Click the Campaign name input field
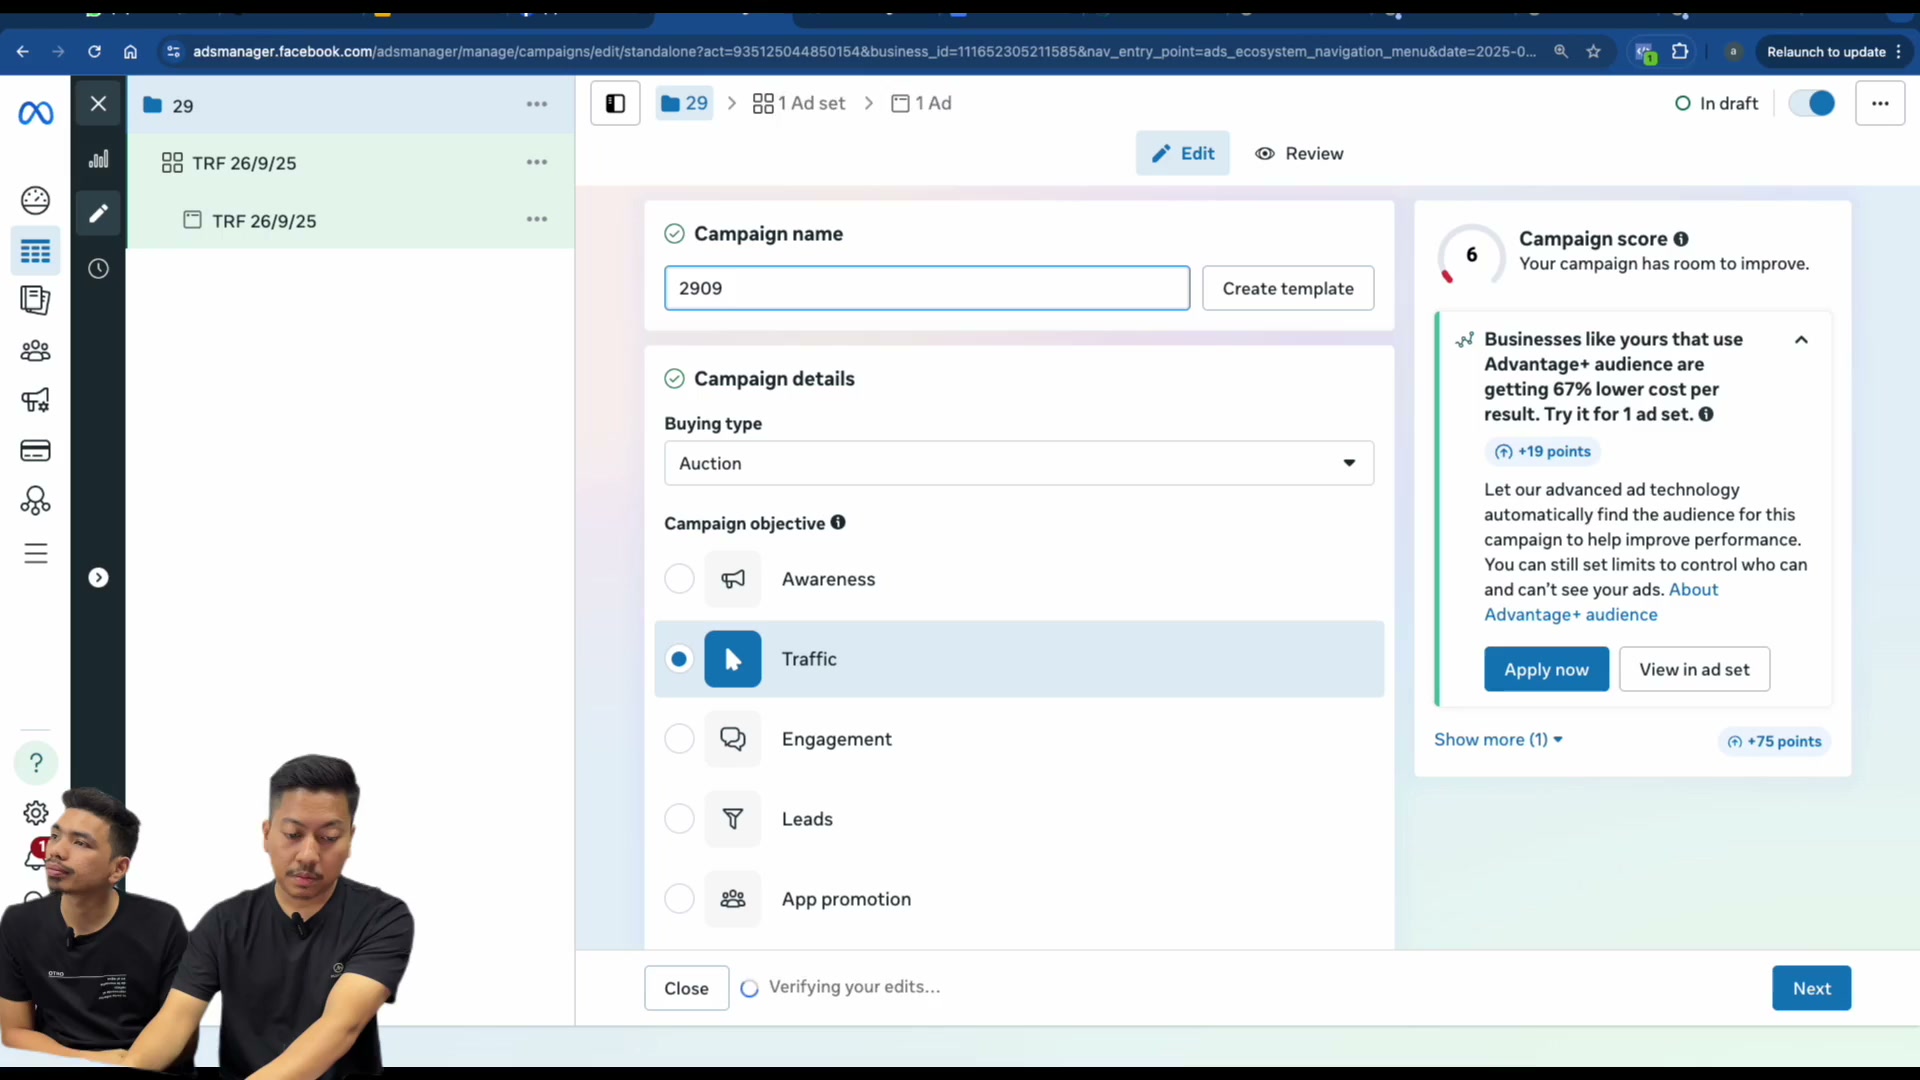Viewport: 1920px width, 1080px height. (x=926, y=288)
